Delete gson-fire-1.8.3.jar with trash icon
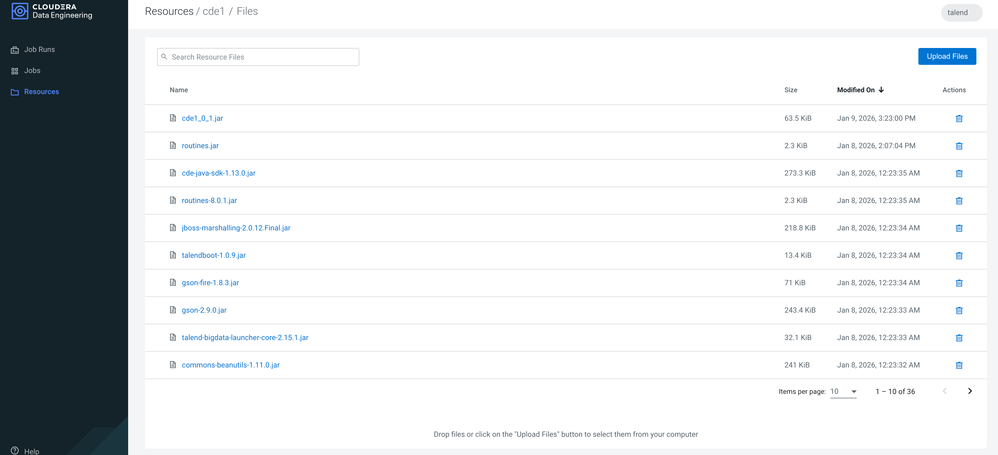The width and height of the screenshot is (998, 455). [x=959, y=283]
